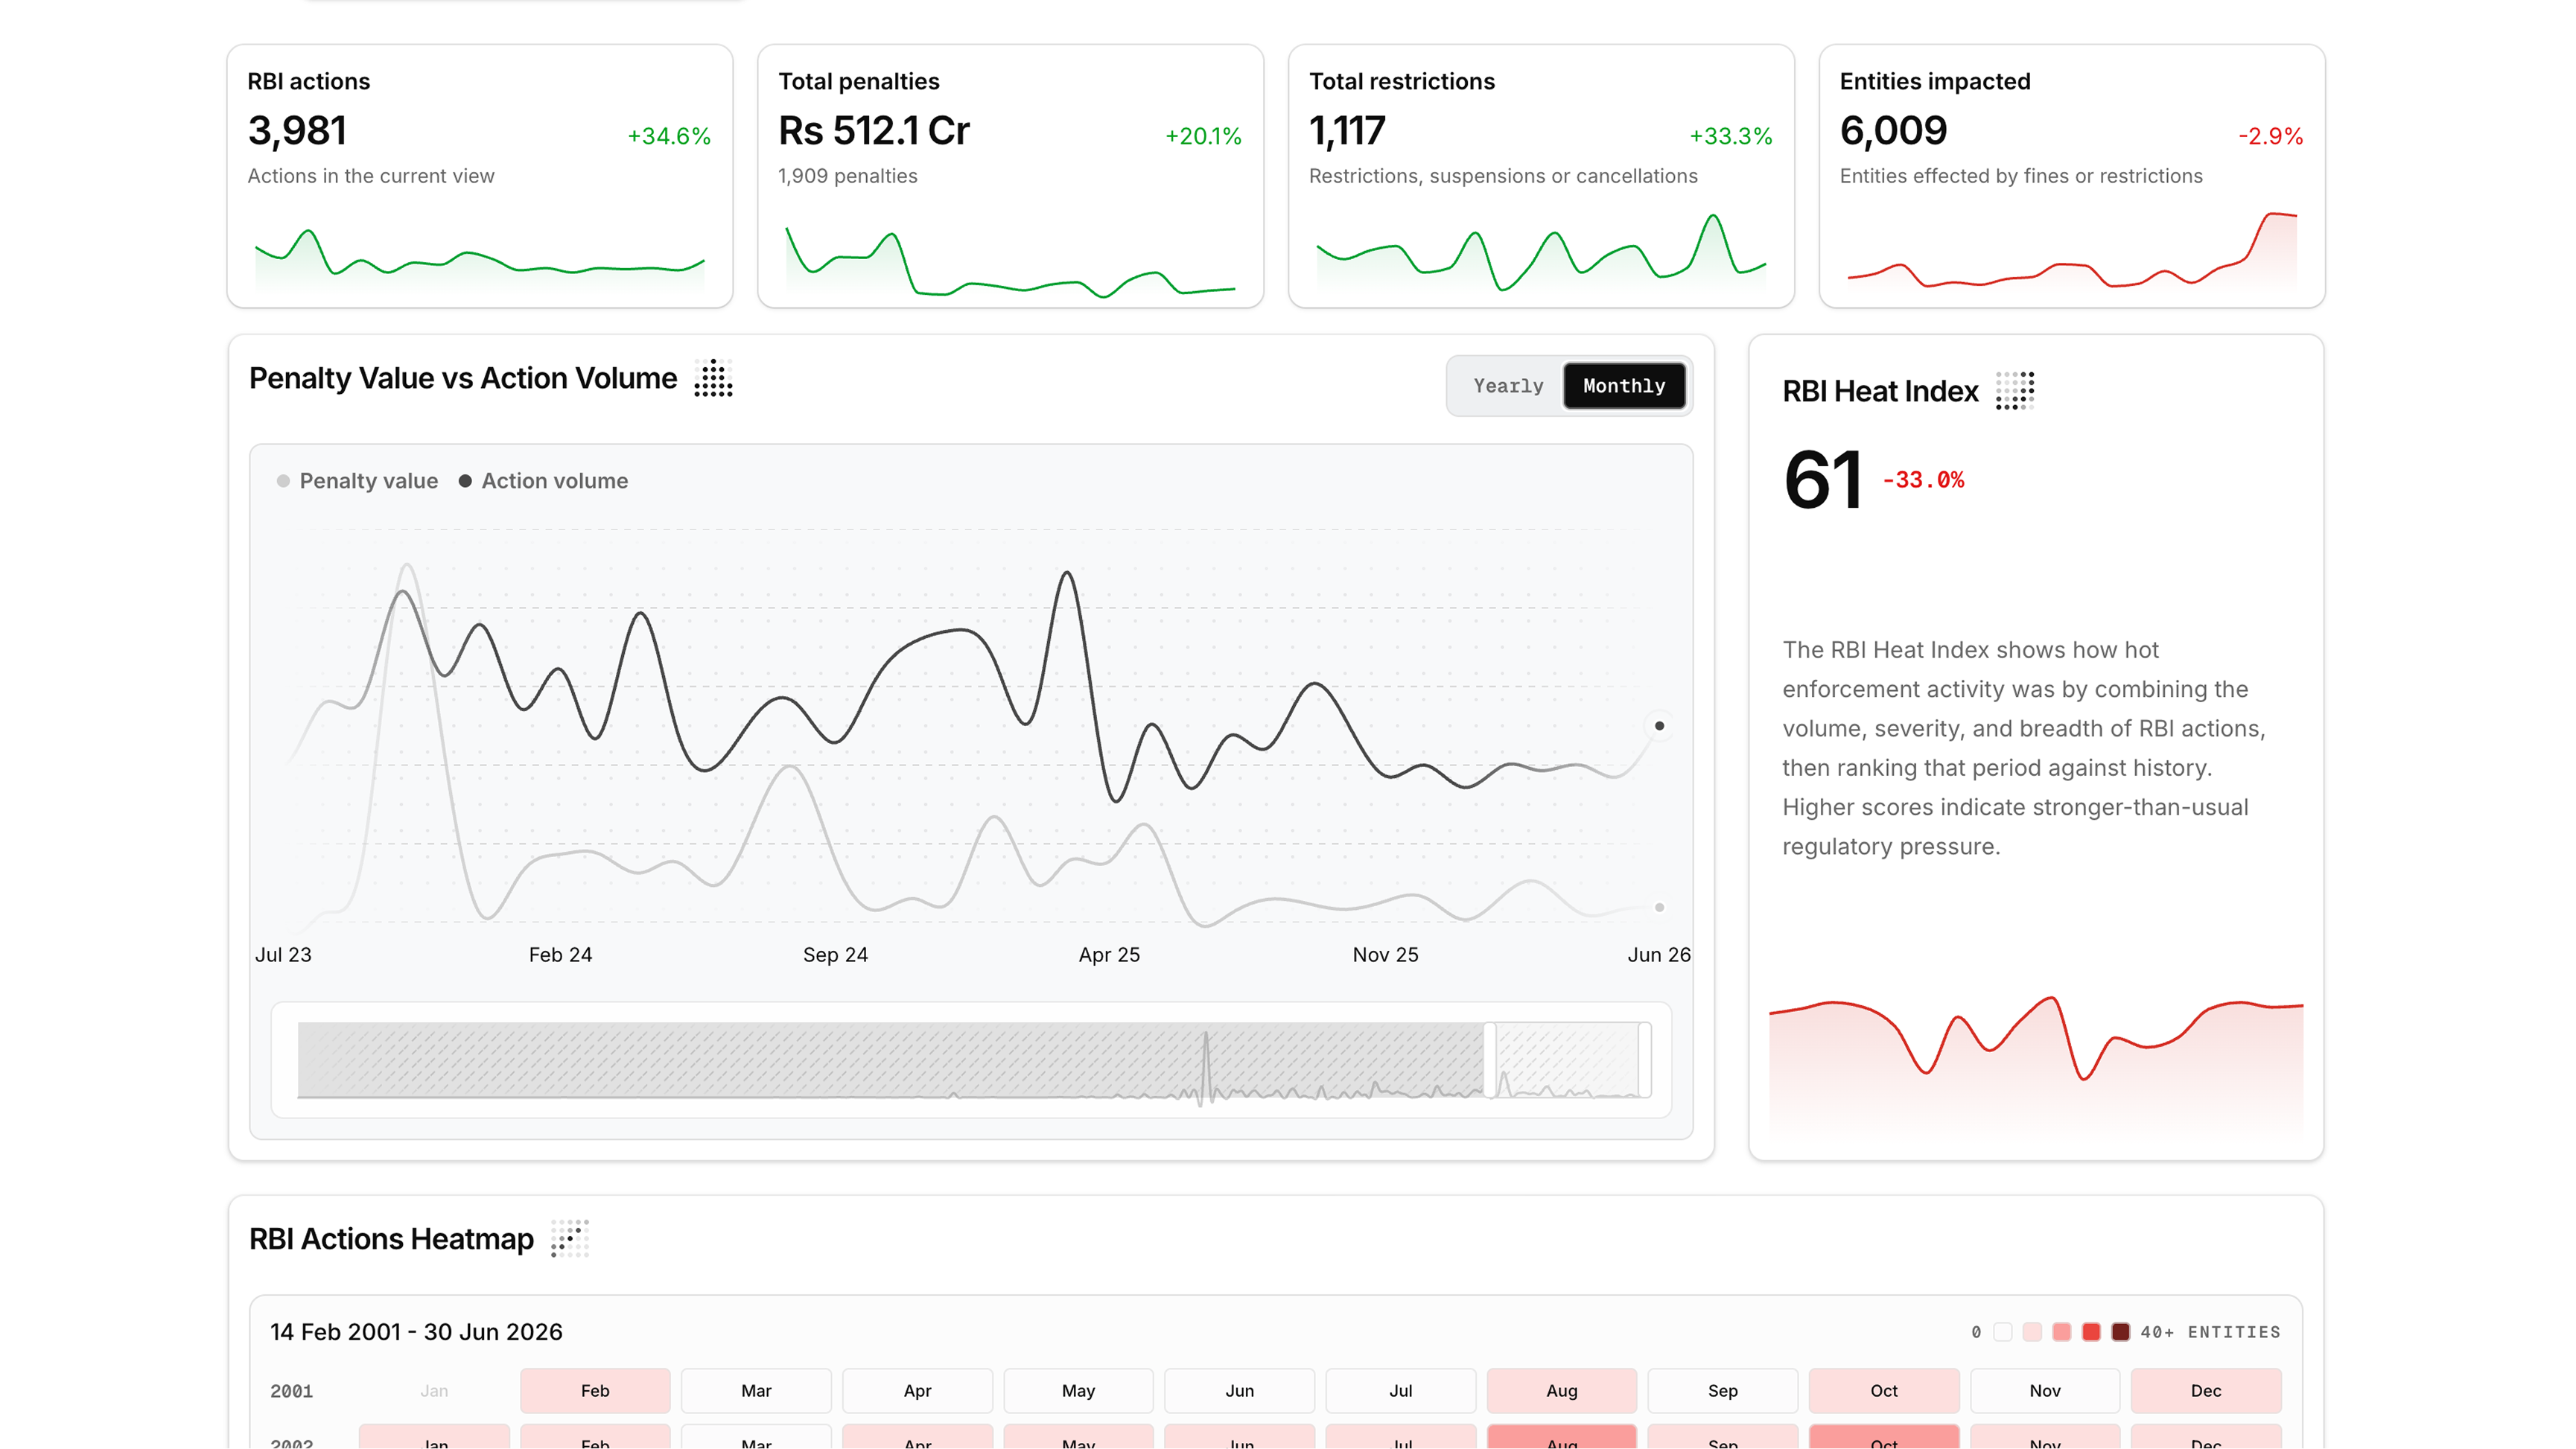Viewport: 2576px width, 1449px height.
Task: Click the dotted icon next to RBI Actions Heatmap
Action: click(x=570, y=1238)
